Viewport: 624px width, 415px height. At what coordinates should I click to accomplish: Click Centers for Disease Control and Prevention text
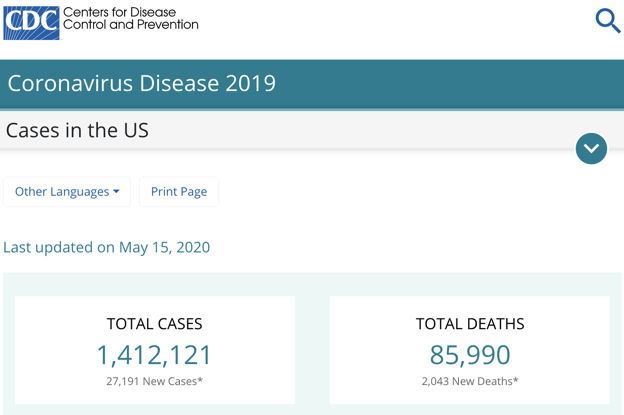(x=130, y=19)
